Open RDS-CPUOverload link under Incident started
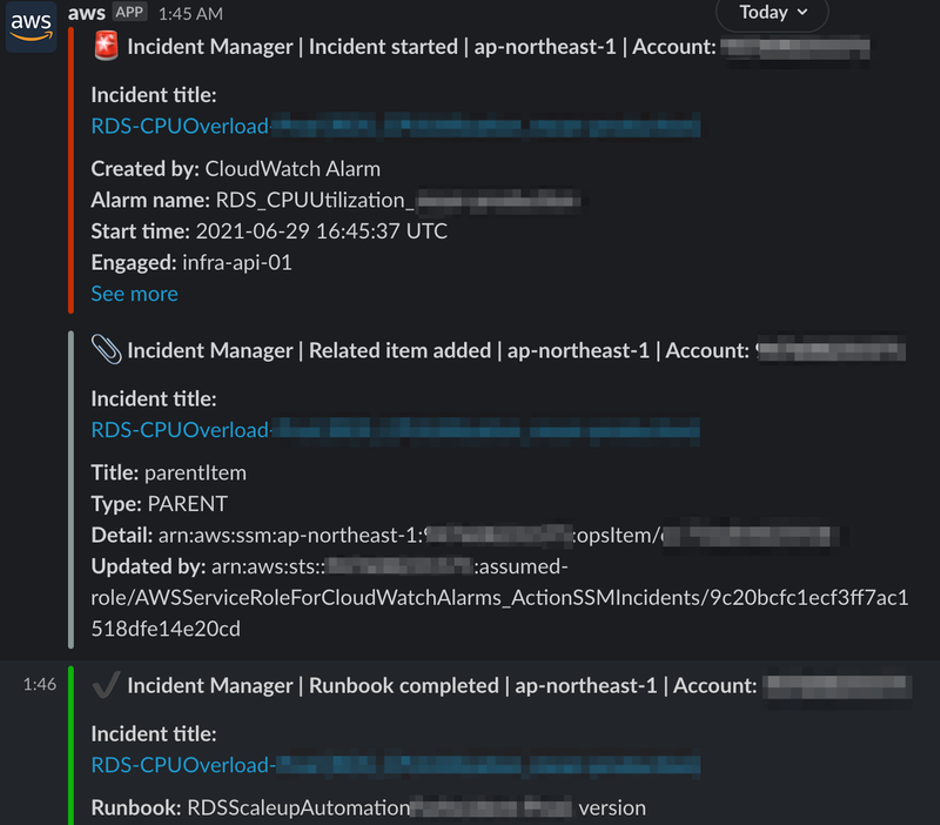Viewport: 940px width, 825px height. click(x=180, y=126)
